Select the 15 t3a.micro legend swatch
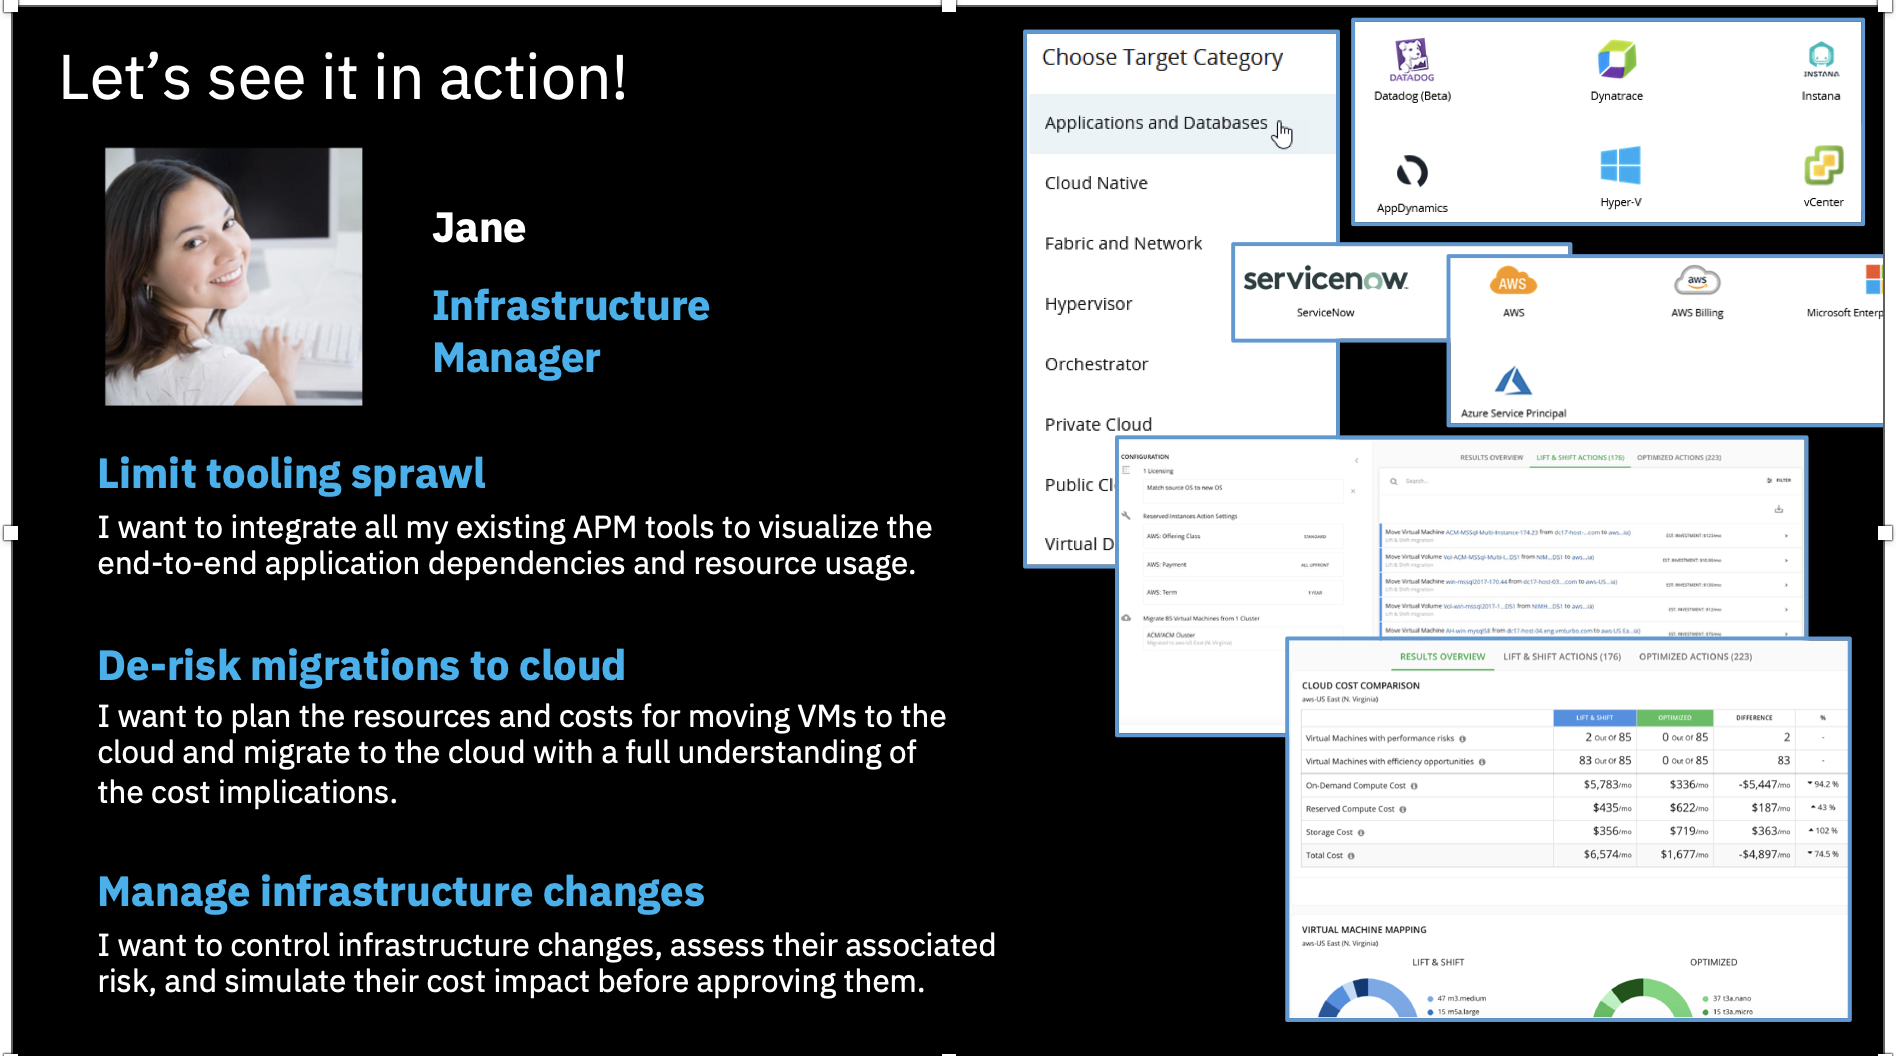Screen dimensions: 1896x1056 (1705, 1012)
